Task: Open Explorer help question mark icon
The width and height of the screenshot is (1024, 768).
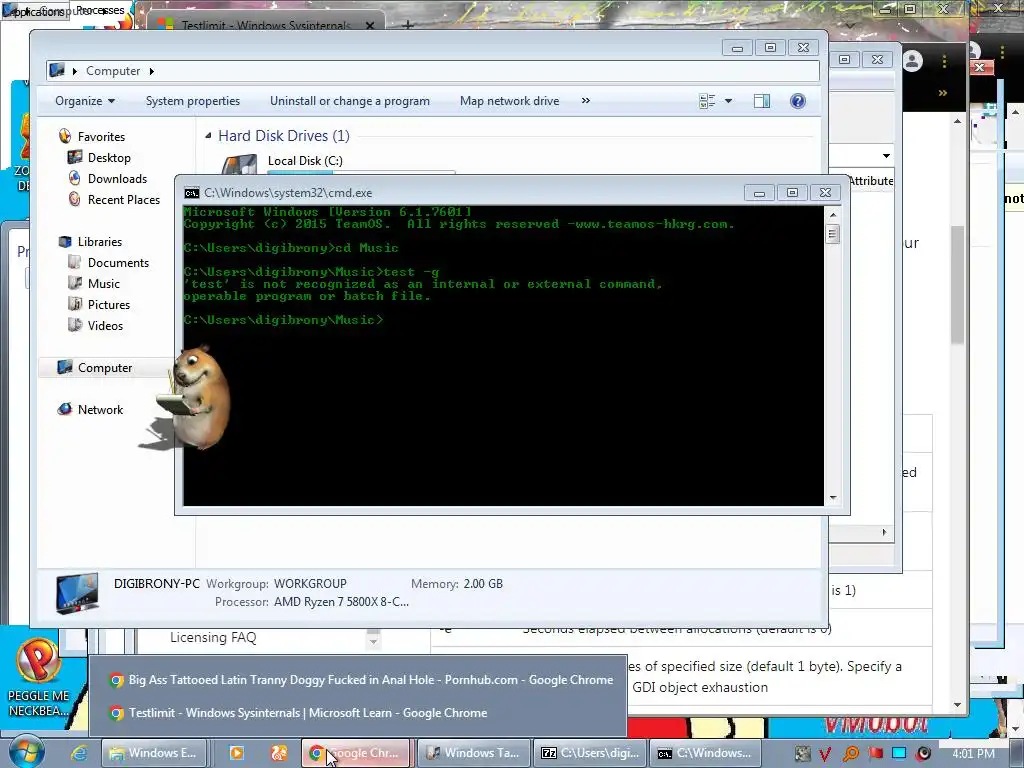Action: coord(797,101)
